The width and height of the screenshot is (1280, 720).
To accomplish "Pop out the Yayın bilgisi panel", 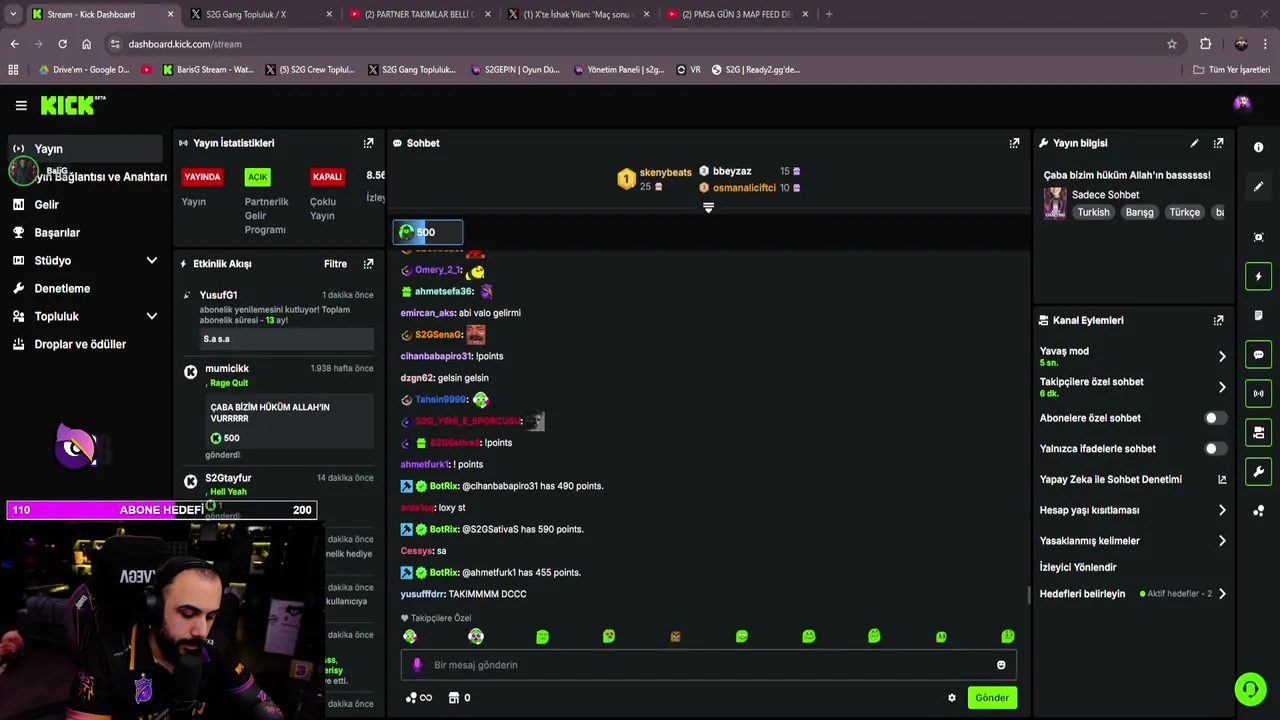I will pyautogui.click(x=1218, y=143).
